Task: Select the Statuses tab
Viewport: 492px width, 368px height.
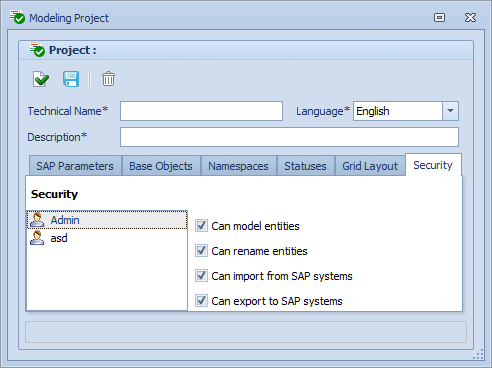Action: tap(305, 166)
